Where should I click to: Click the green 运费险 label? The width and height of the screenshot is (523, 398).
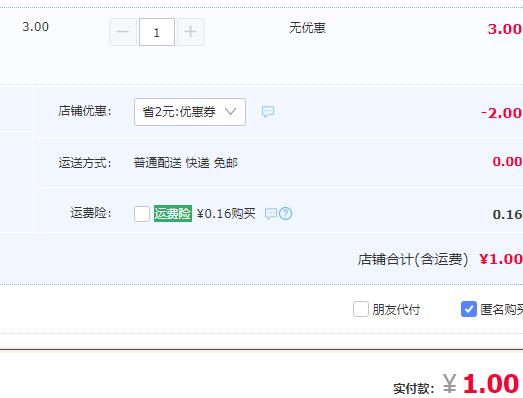pyautogui.click(x=173, y=214)
